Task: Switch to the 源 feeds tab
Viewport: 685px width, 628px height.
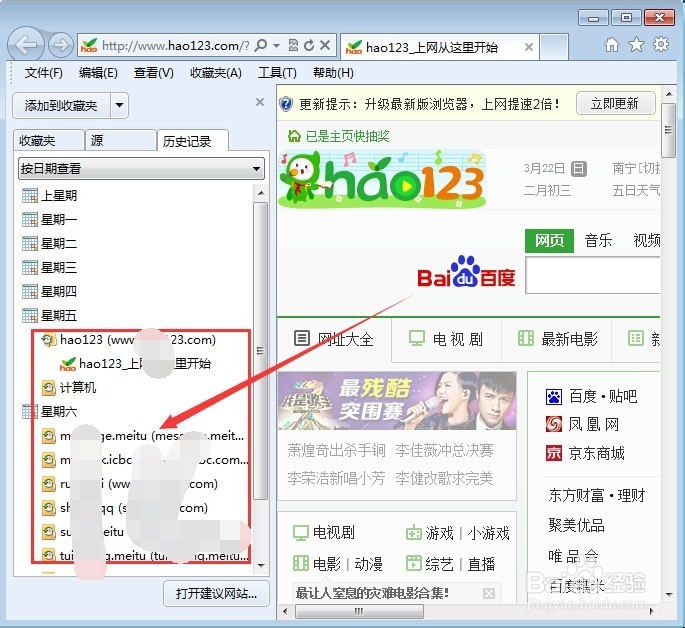Action: pyautogui.click(x=121, y=141)
